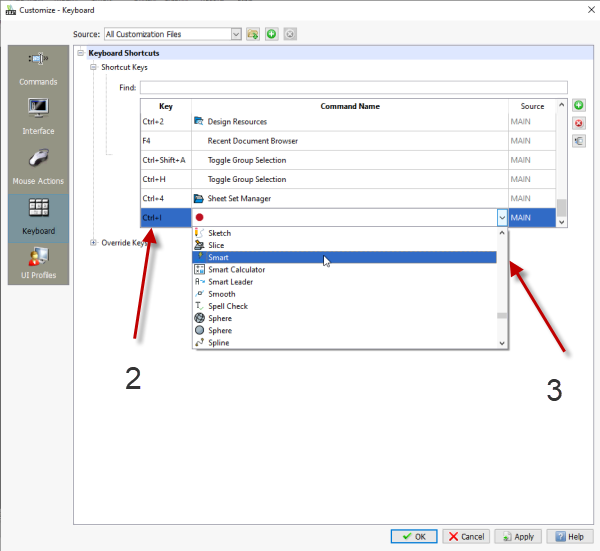Image resolution: width=600 pixels, height=551 pixels.
Task: Click the Recent Document Browser command name
Action: click(x=253, y=141)
